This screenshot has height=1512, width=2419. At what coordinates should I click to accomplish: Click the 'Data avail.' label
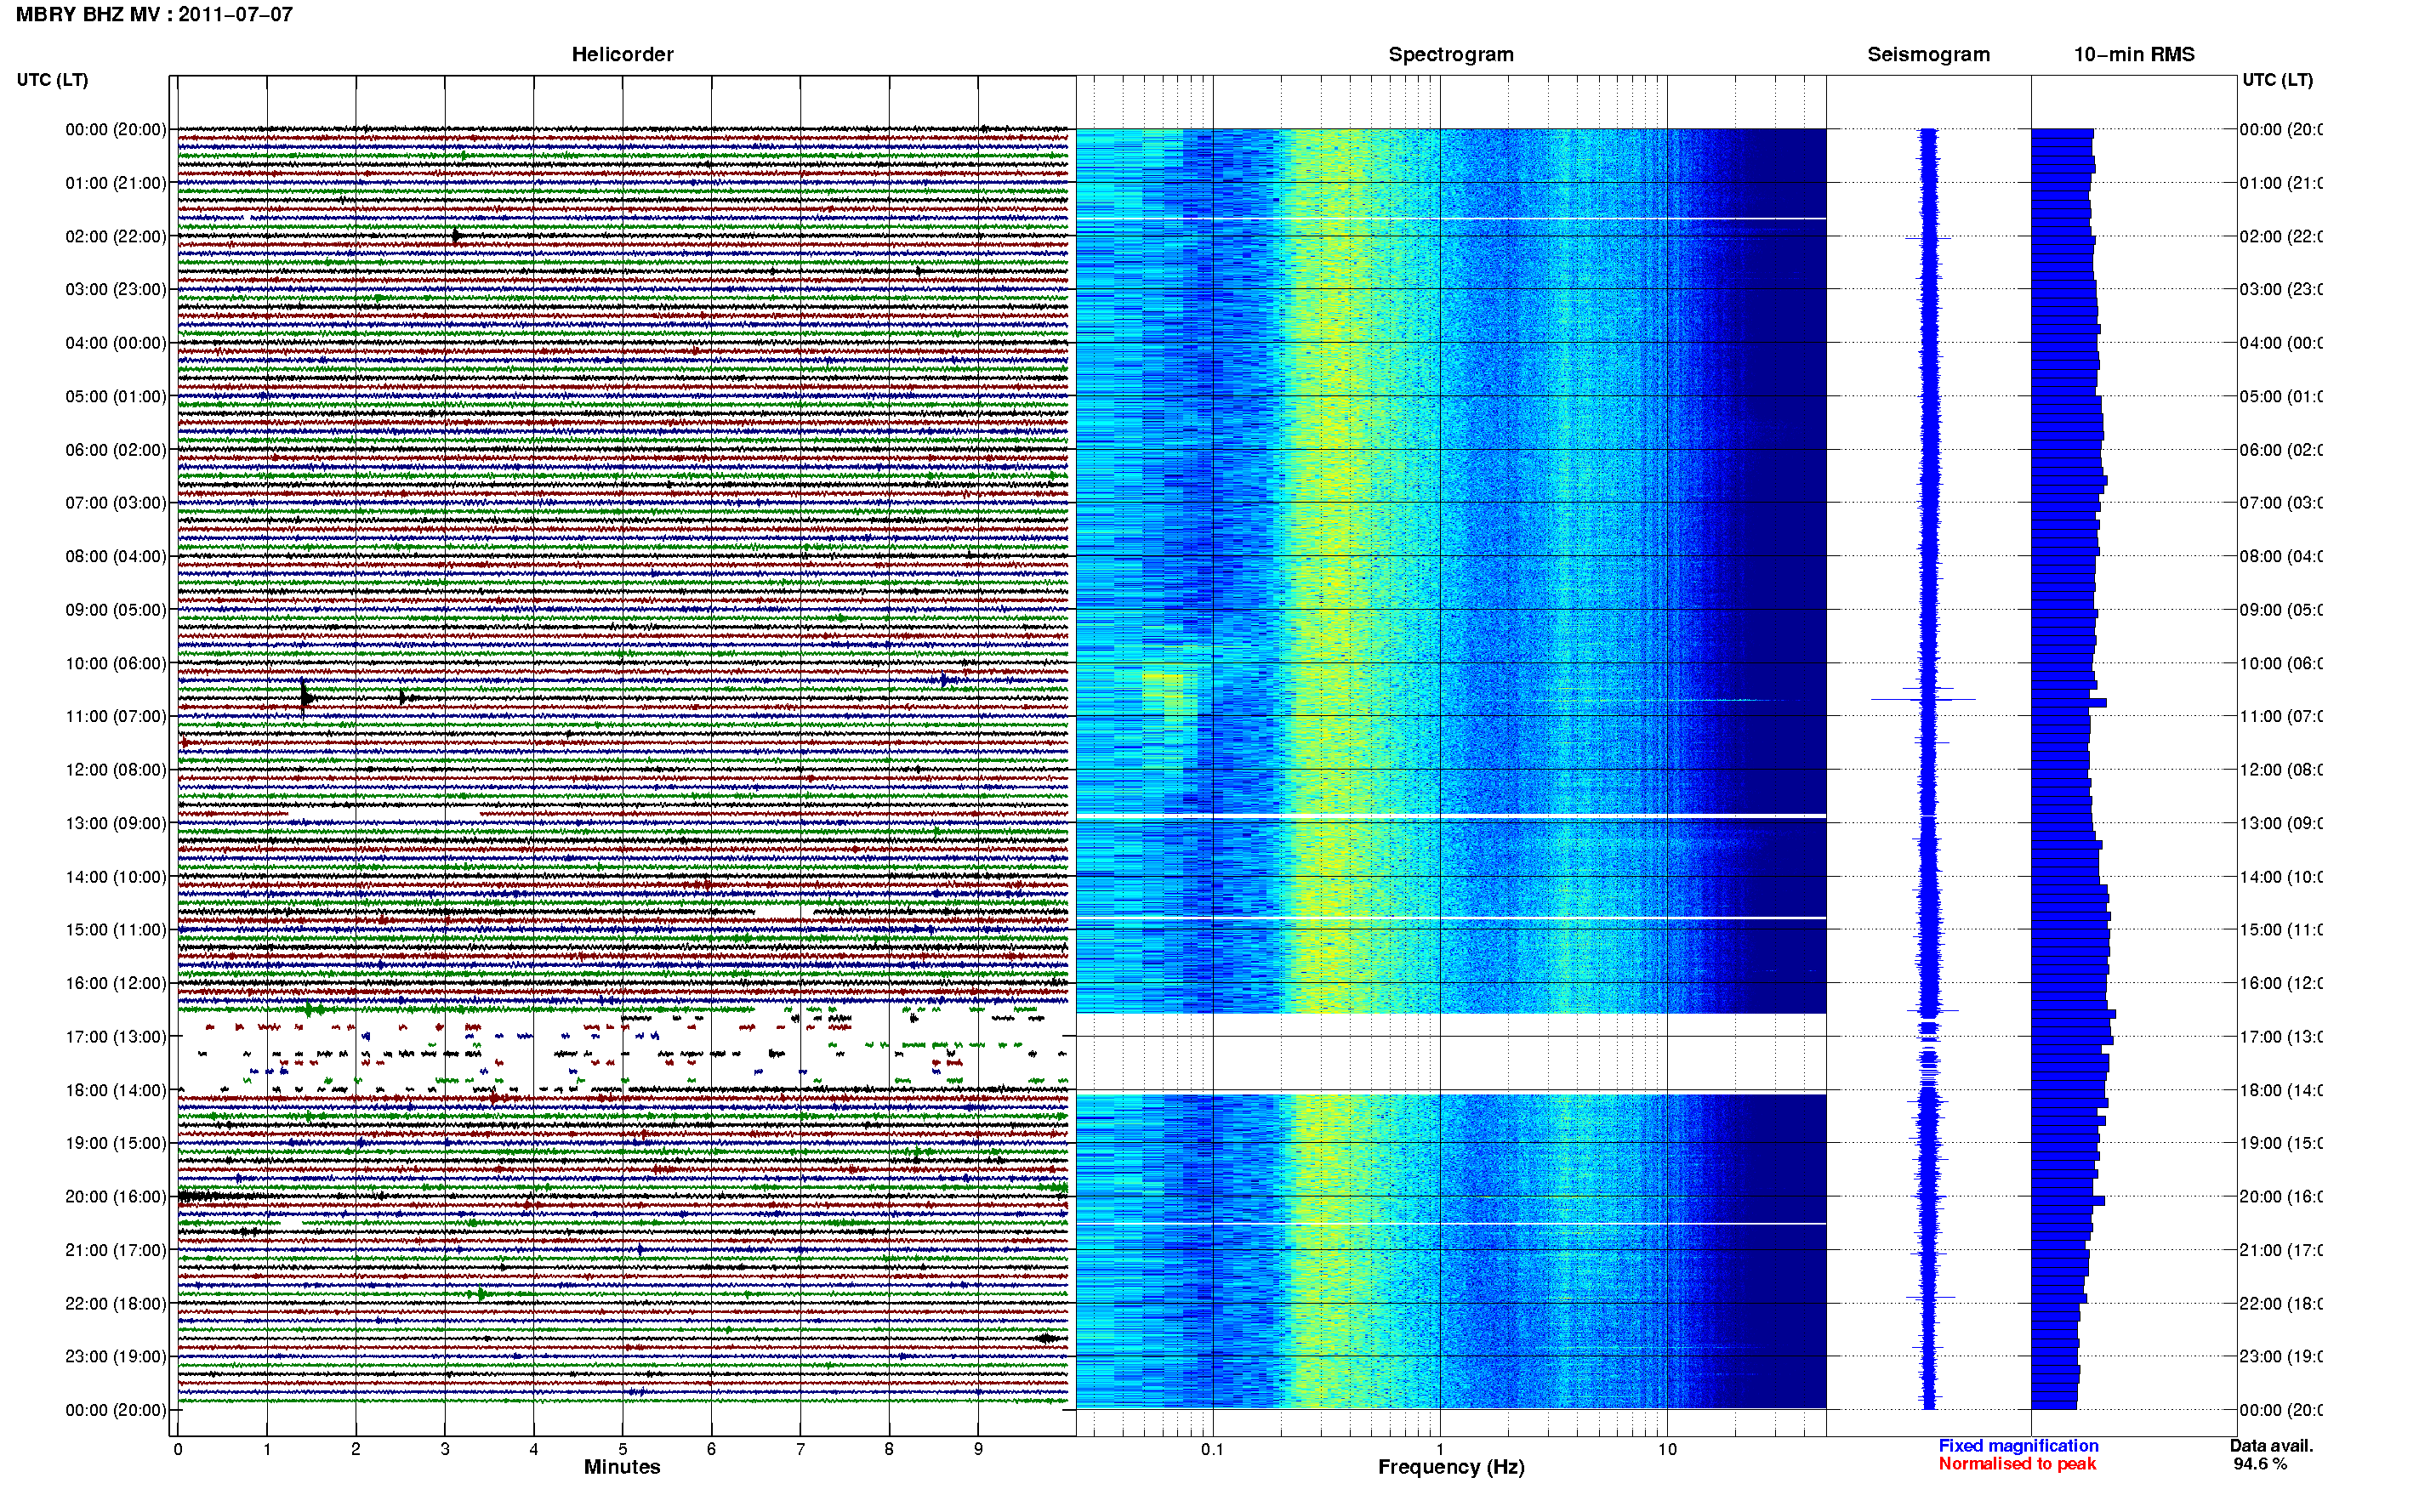[2271, 1446]
